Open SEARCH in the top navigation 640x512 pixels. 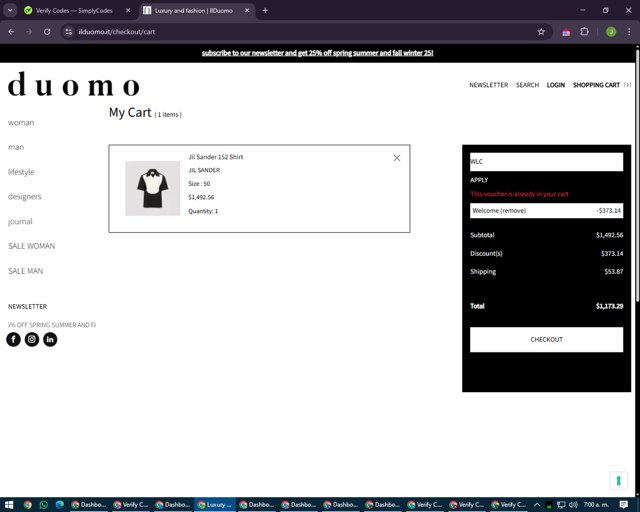tap(527, 85)
